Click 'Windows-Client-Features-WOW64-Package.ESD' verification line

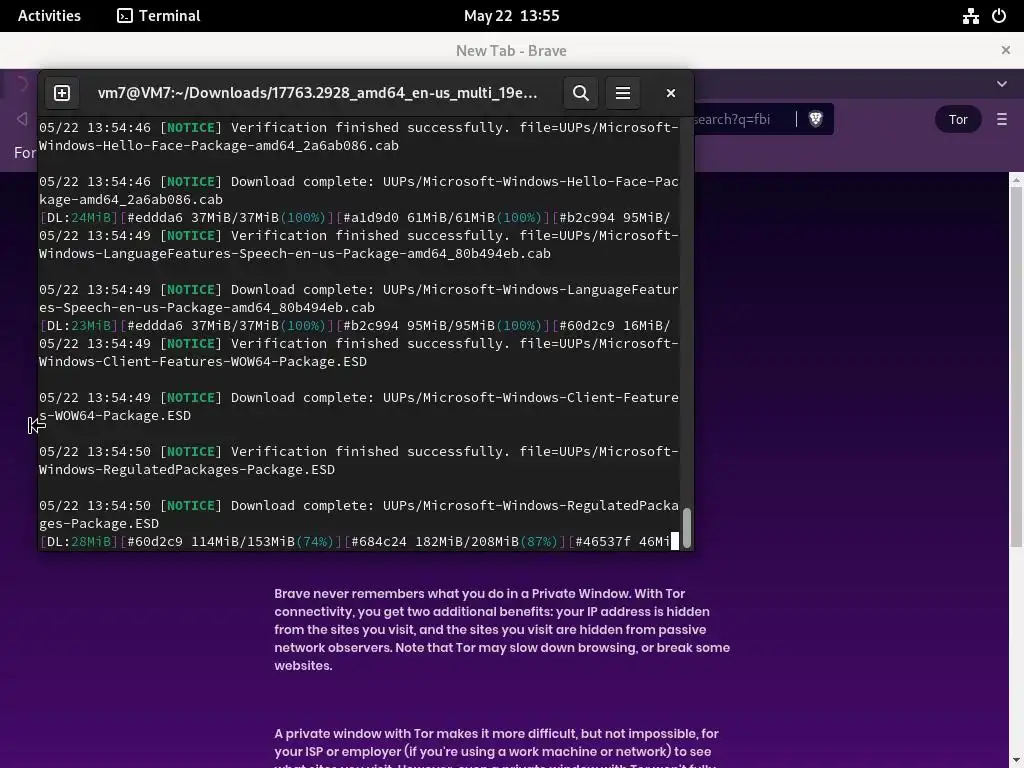(203, 361)
